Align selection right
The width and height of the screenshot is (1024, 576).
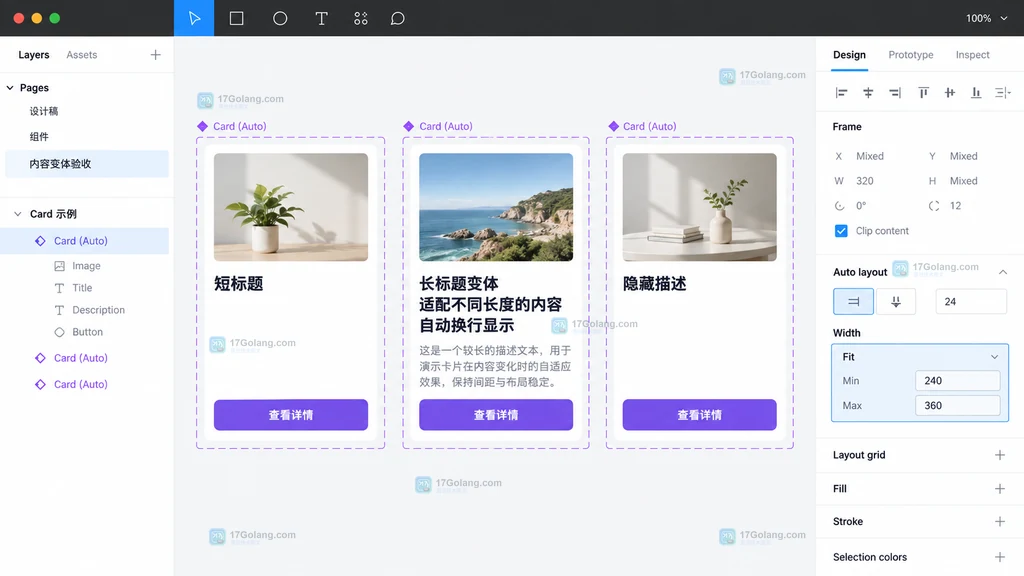(895, 93)
